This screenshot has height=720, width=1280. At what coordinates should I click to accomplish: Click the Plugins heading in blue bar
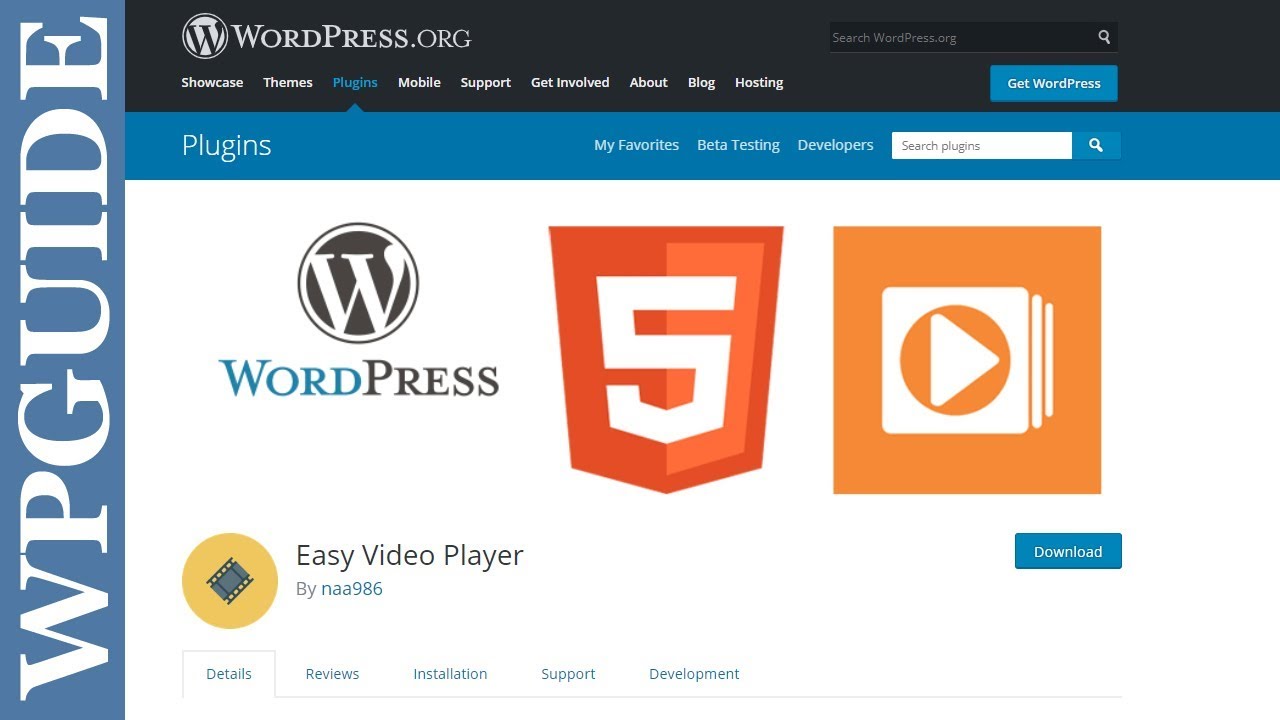(x=226, y=145)
